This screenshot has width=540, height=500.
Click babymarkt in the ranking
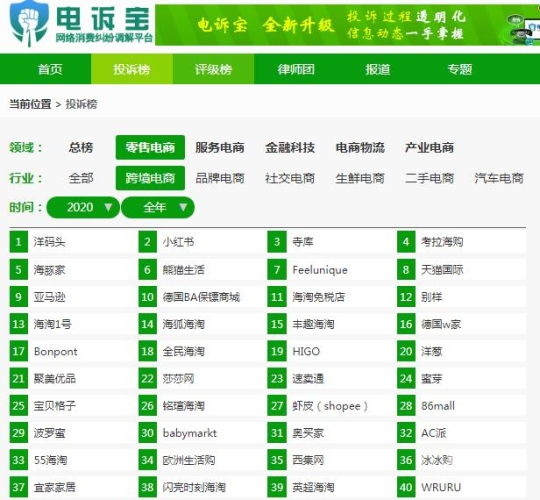[190, 433]
